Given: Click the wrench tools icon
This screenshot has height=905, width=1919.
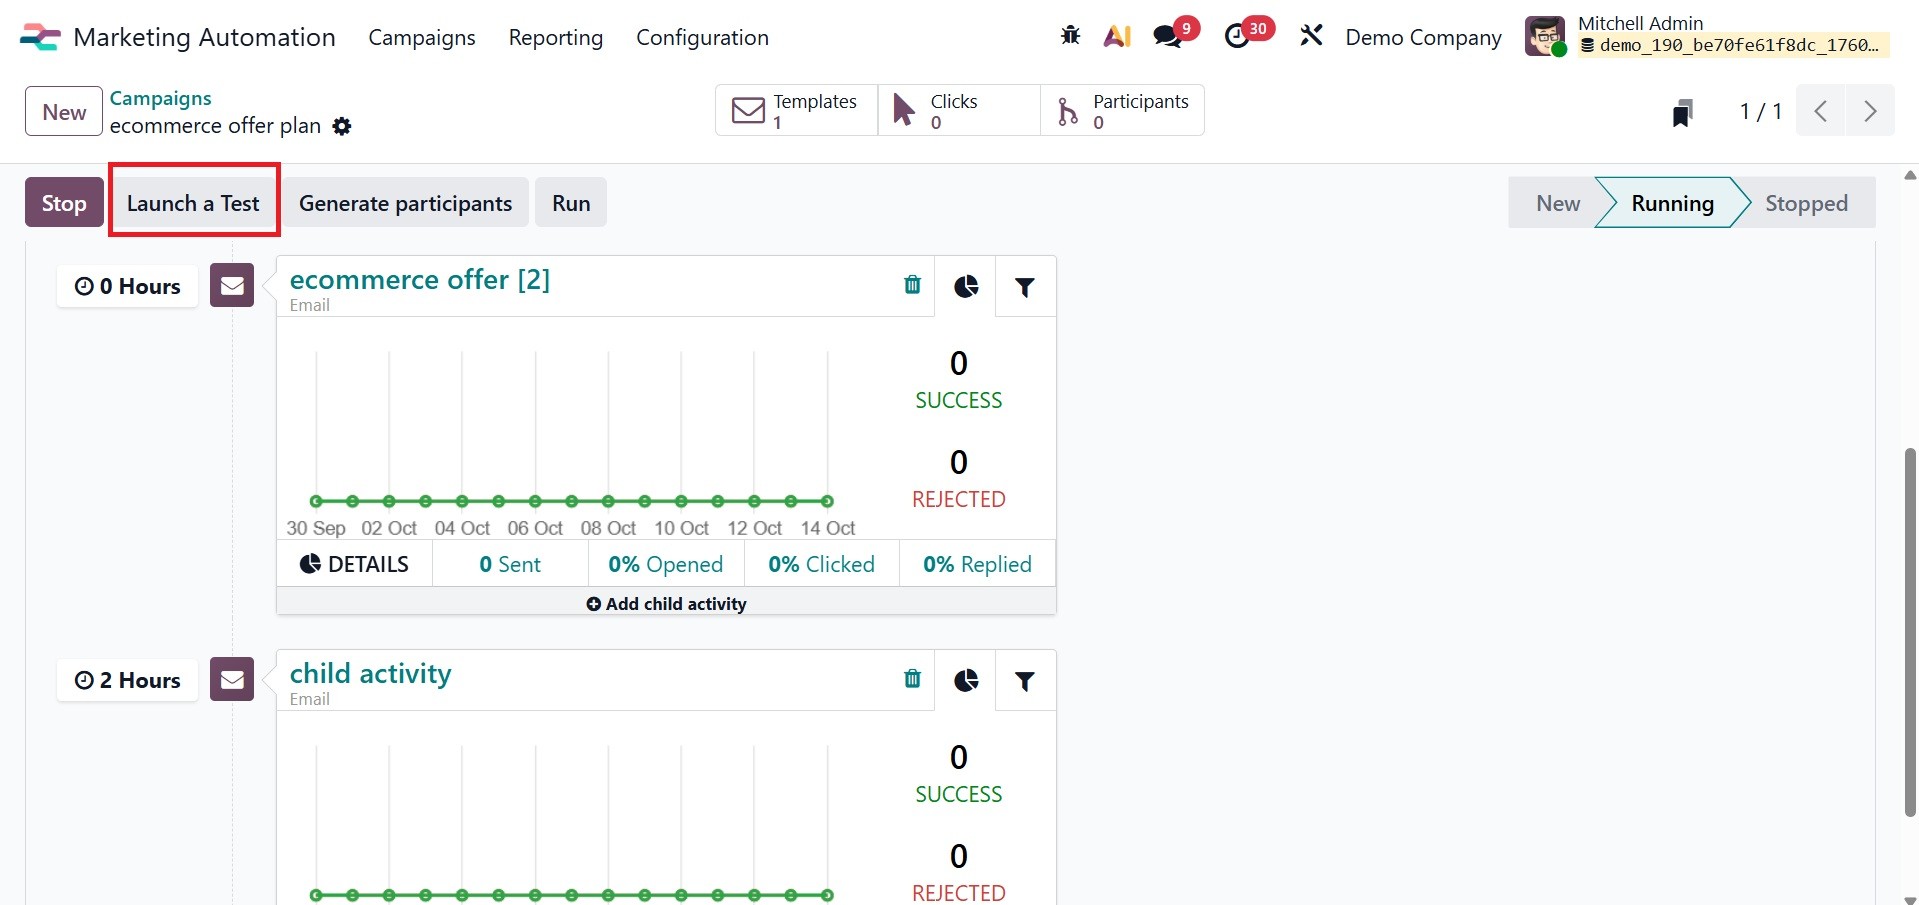Looking at the screenshot, I should [1311, 37].
